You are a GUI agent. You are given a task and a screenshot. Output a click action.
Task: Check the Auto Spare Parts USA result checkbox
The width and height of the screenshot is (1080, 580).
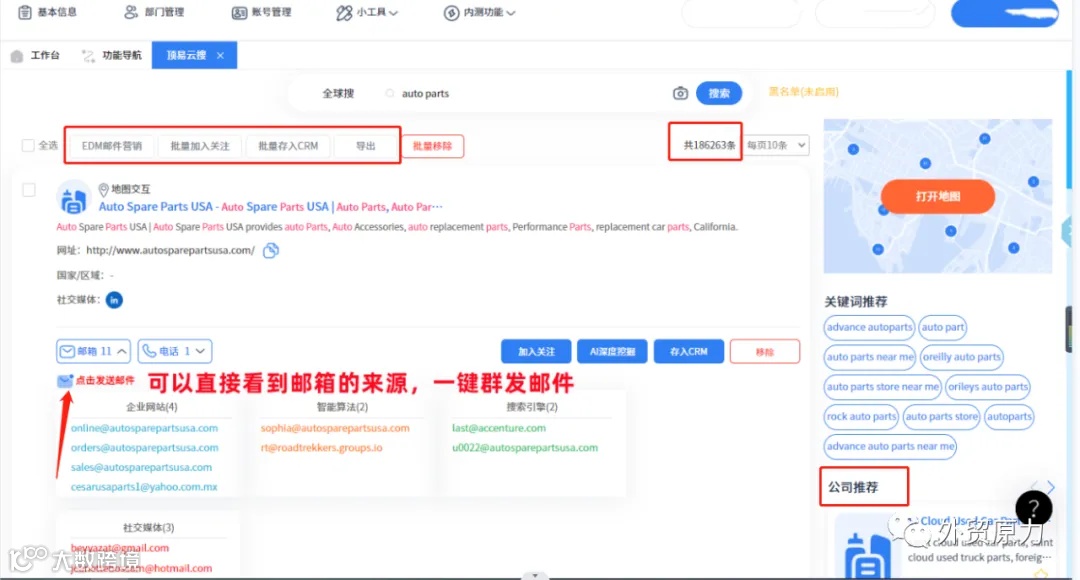point(29,189)
